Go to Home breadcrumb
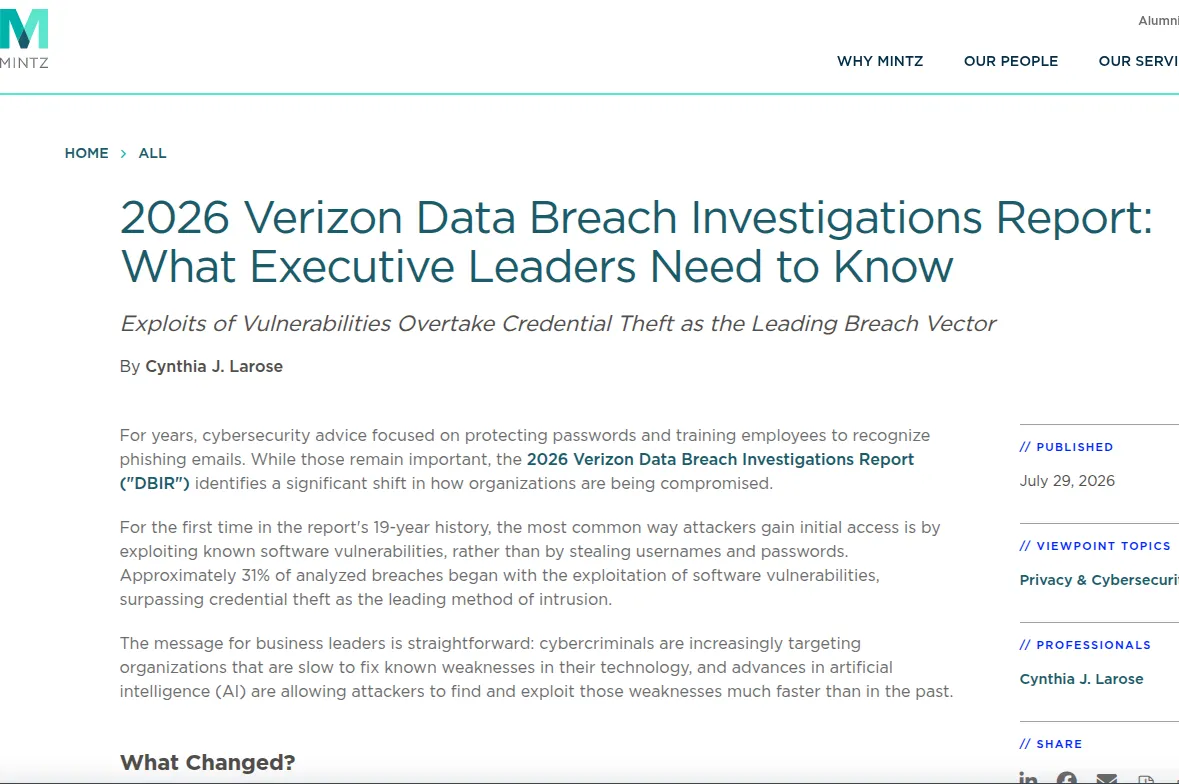 (x=86, y=153)
